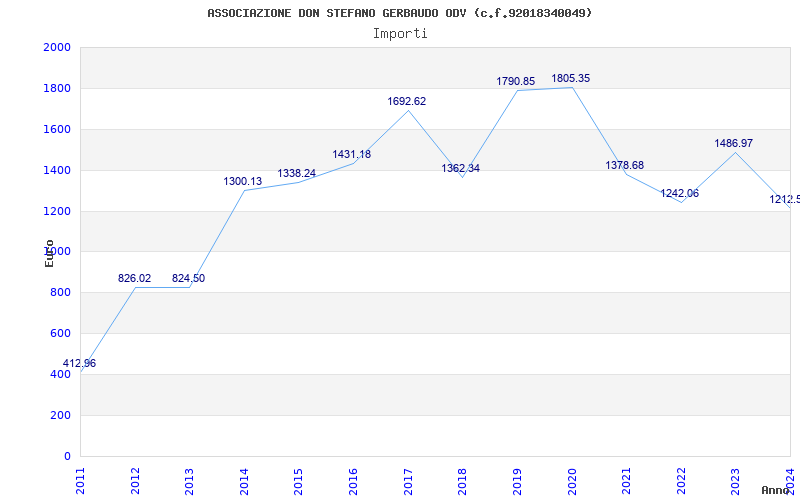Viewport: 800px width, 500px height.
Task: Click the 2012 x-axis year label
Action: click(135, 481)
